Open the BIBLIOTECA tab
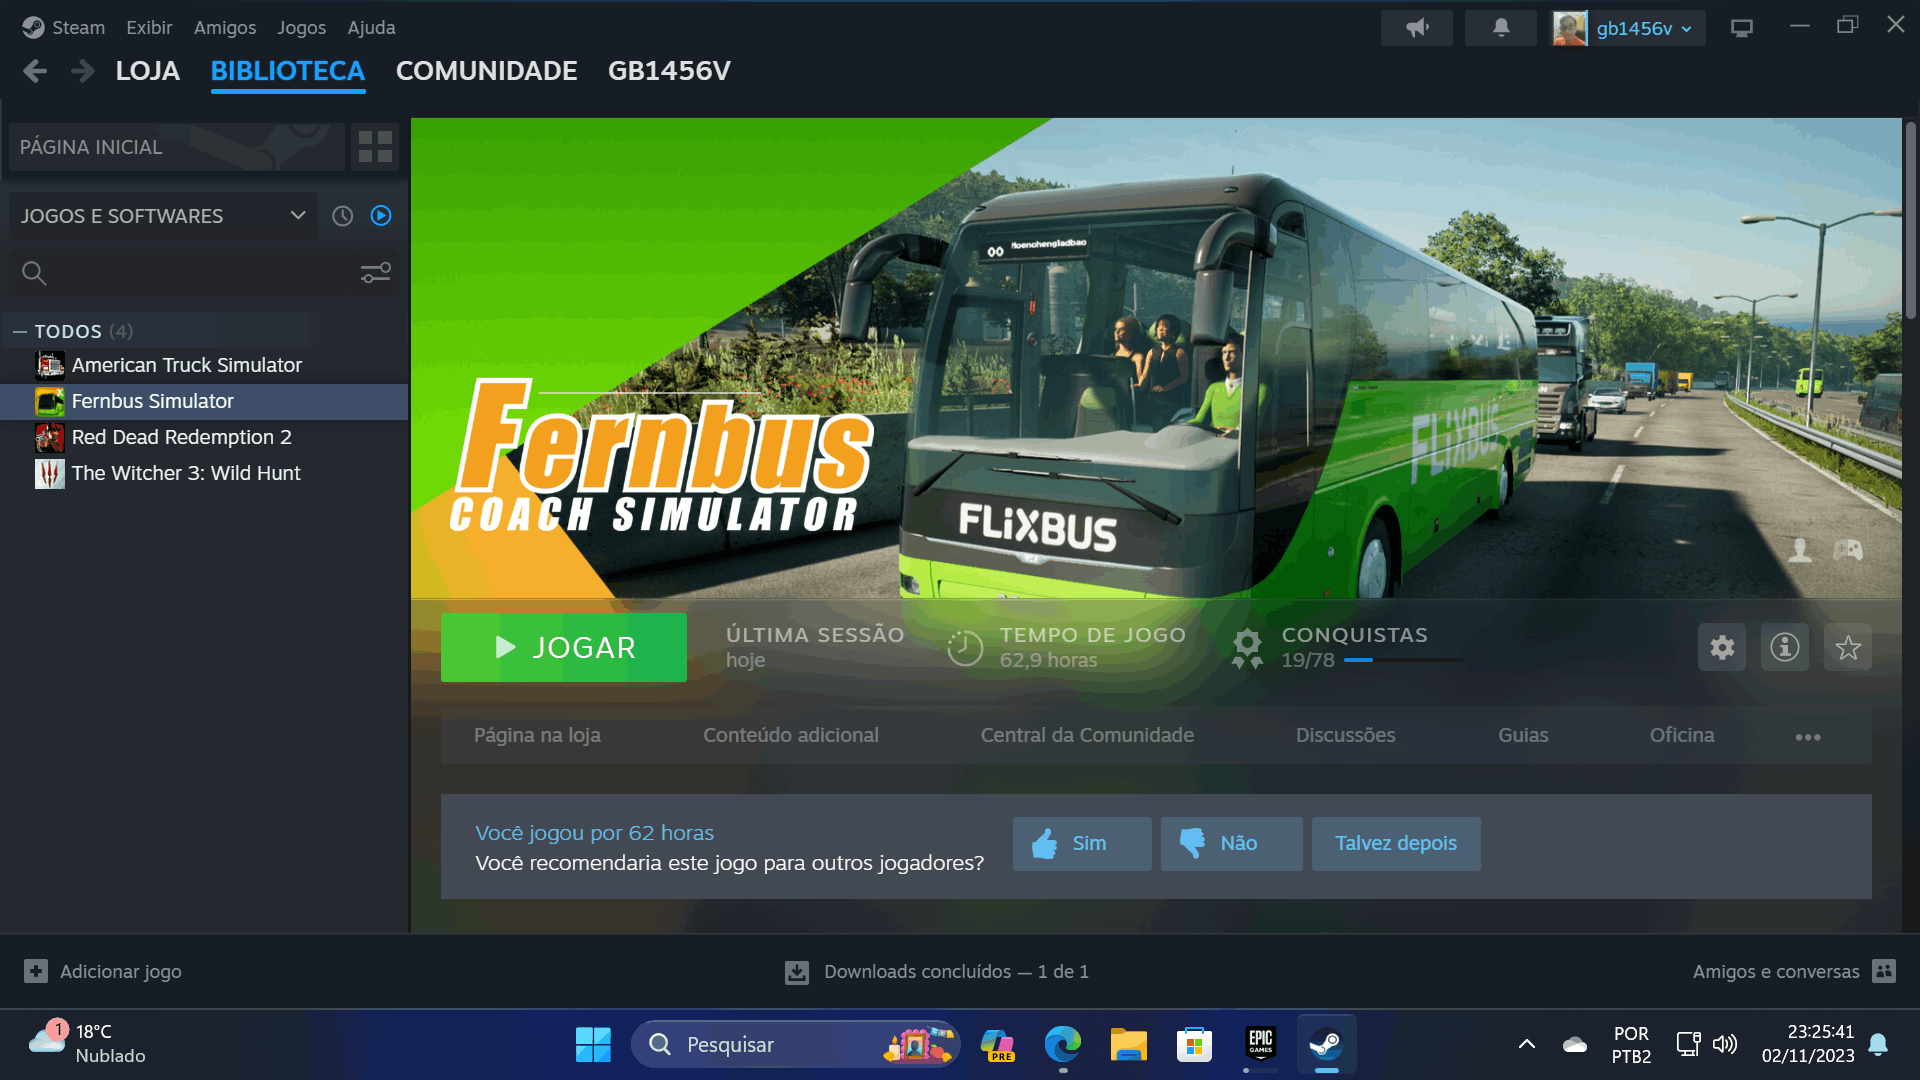The height and width of the screenshot is (1080, 1920). click(x=287, y=71)
